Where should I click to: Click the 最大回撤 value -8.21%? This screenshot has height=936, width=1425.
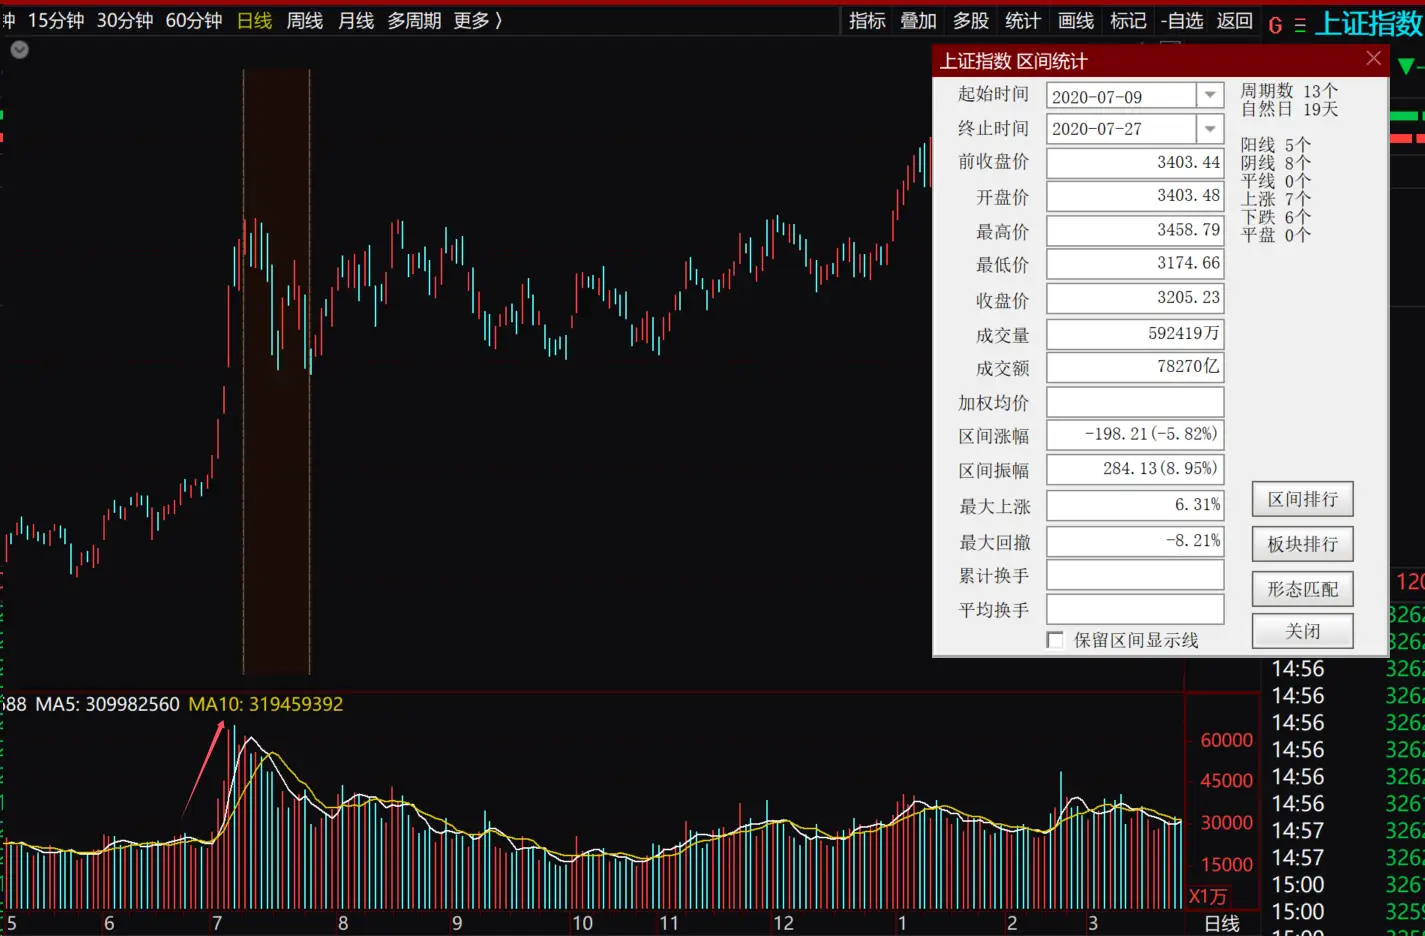pos(1135,541)
